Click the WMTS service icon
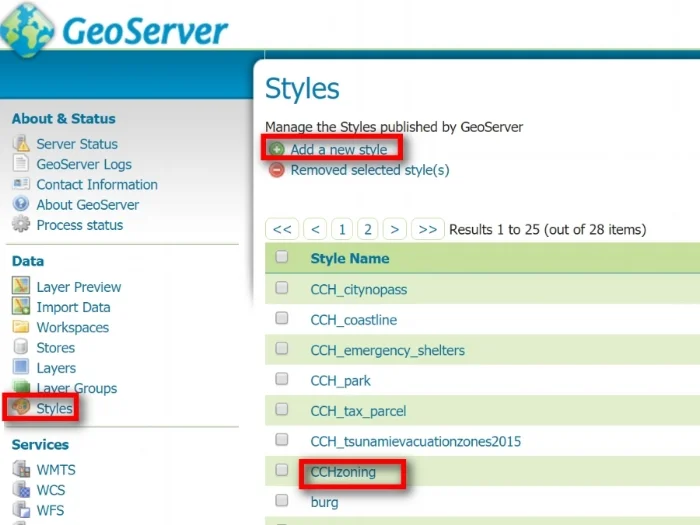The width and height of the screenshot is (700, 525). (x=21, y=469)
